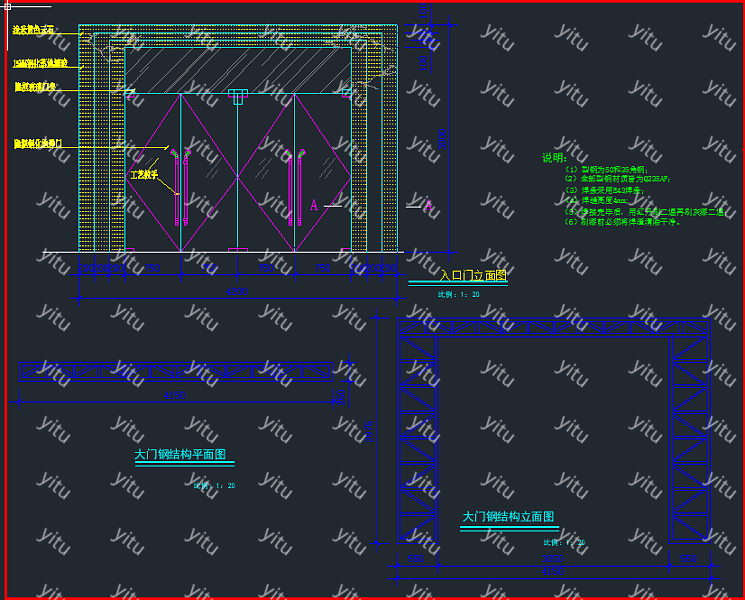Click the magenta section marker A outside frame

[428, 206]
